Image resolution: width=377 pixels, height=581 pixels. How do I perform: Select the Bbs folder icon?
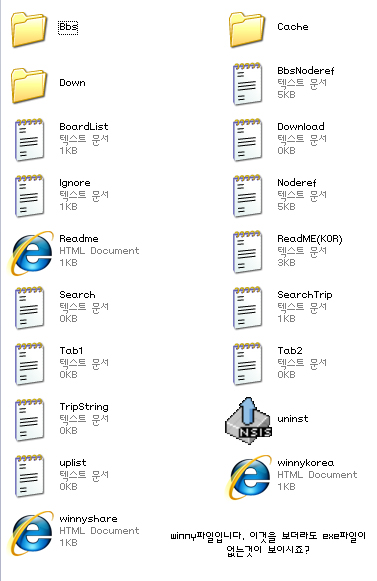click(29, 30)
